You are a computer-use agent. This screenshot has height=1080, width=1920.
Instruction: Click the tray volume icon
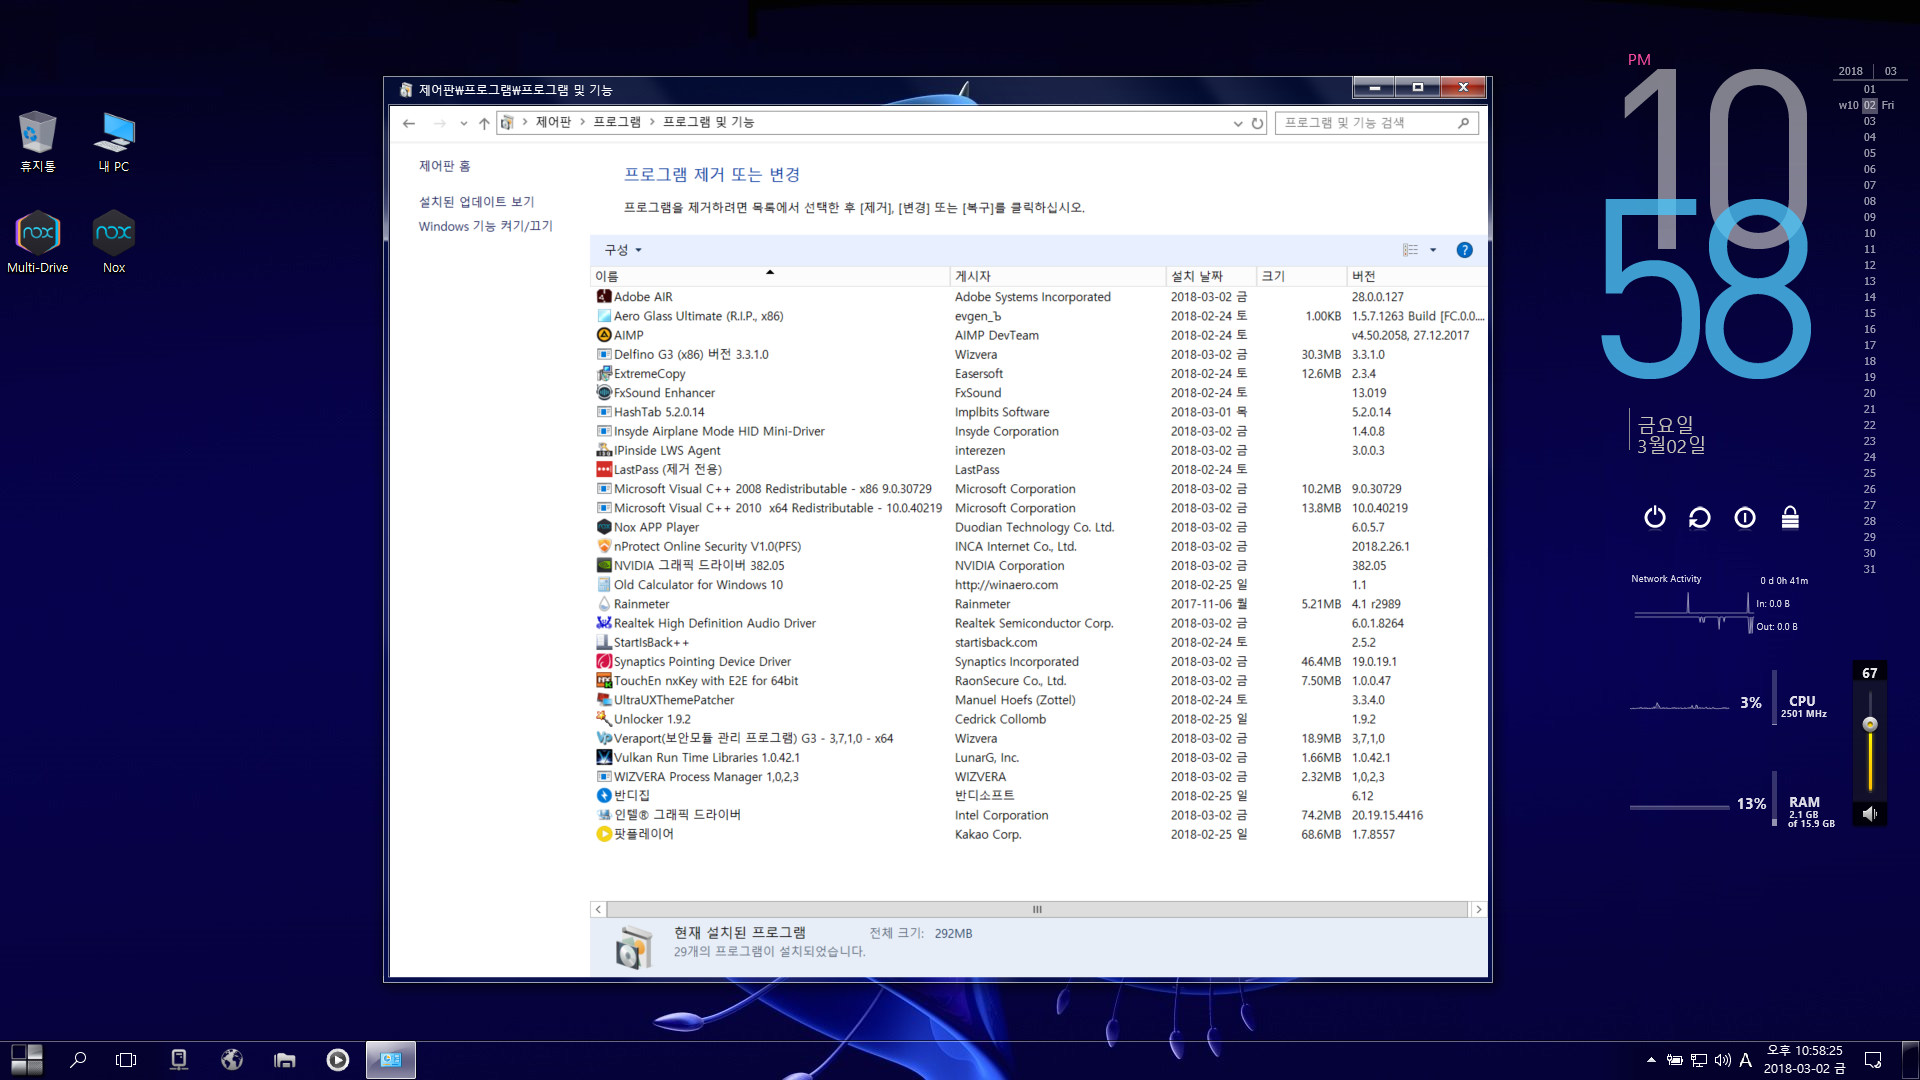tap(1722, 1060)
